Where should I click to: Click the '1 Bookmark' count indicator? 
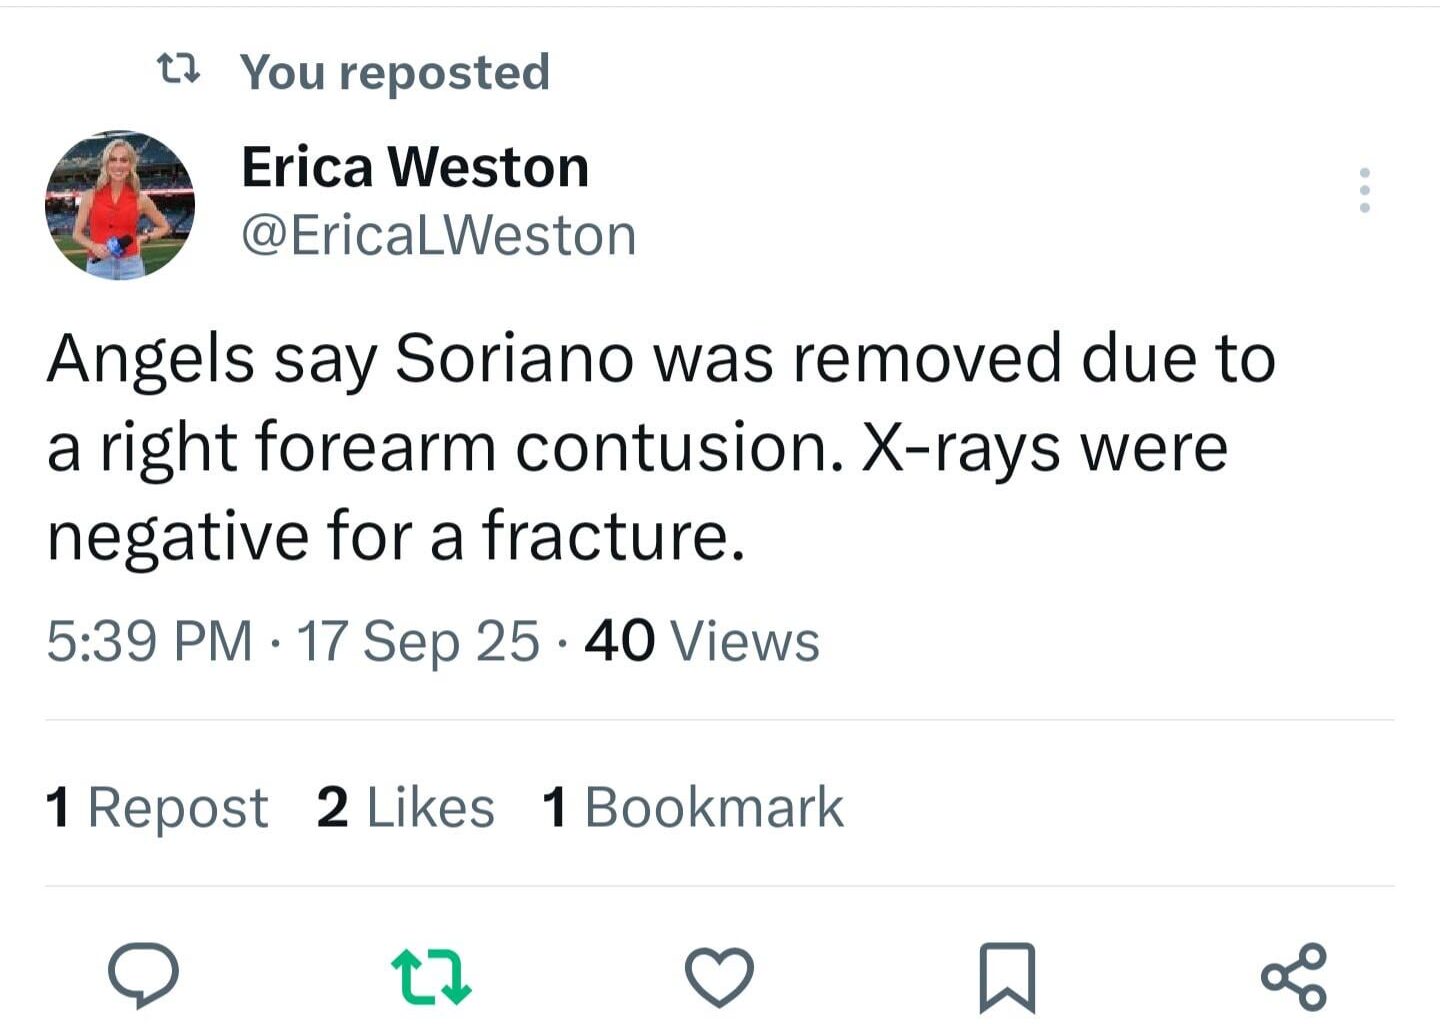click(690, 806)
